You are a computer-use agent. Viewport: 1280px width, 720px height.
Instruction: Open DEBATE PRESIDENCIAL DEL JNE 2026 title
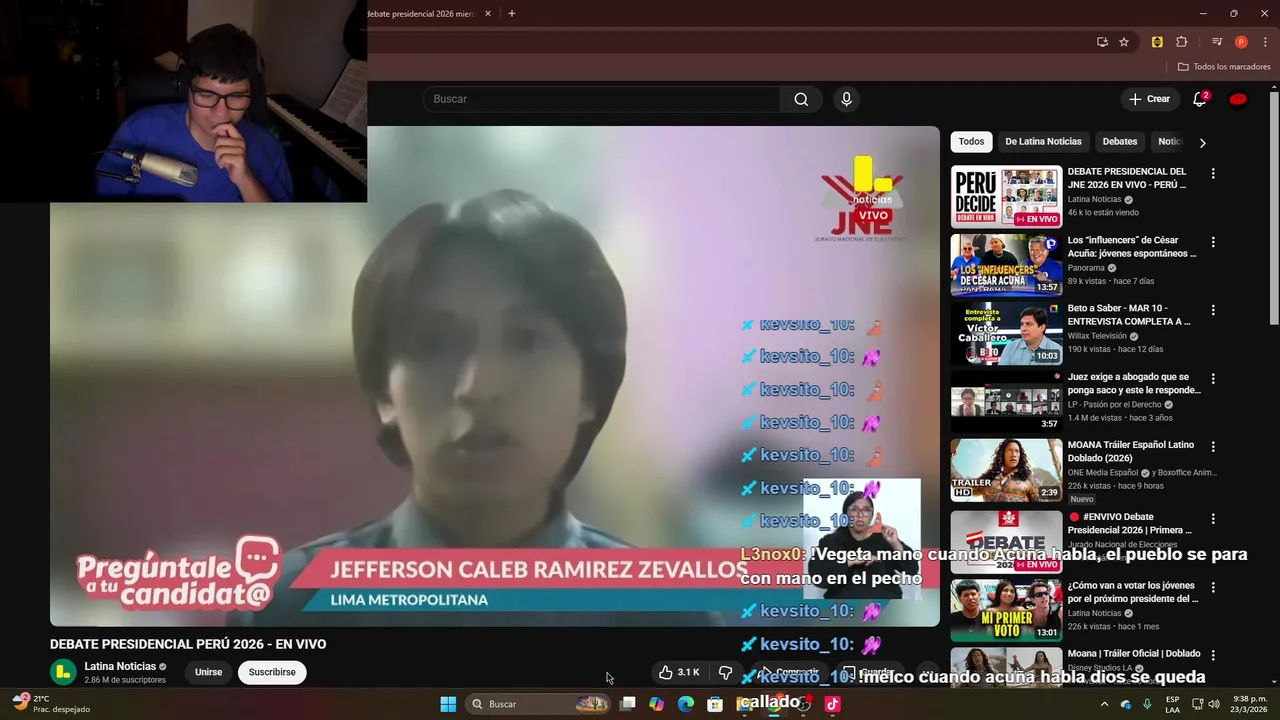coord(1127,178)
